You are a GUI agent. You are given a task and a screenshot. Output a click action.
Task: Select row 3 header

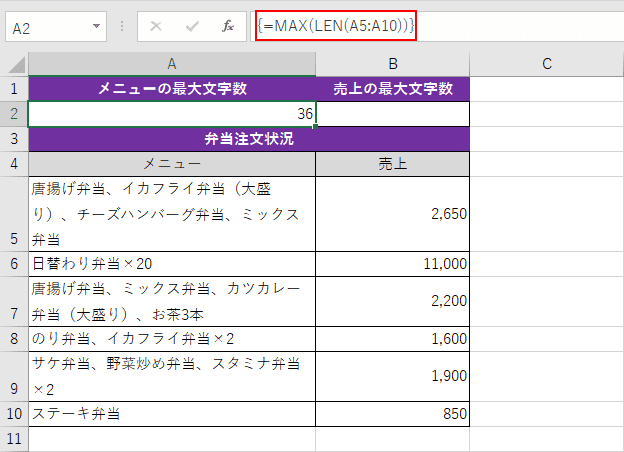coord(14,139)
